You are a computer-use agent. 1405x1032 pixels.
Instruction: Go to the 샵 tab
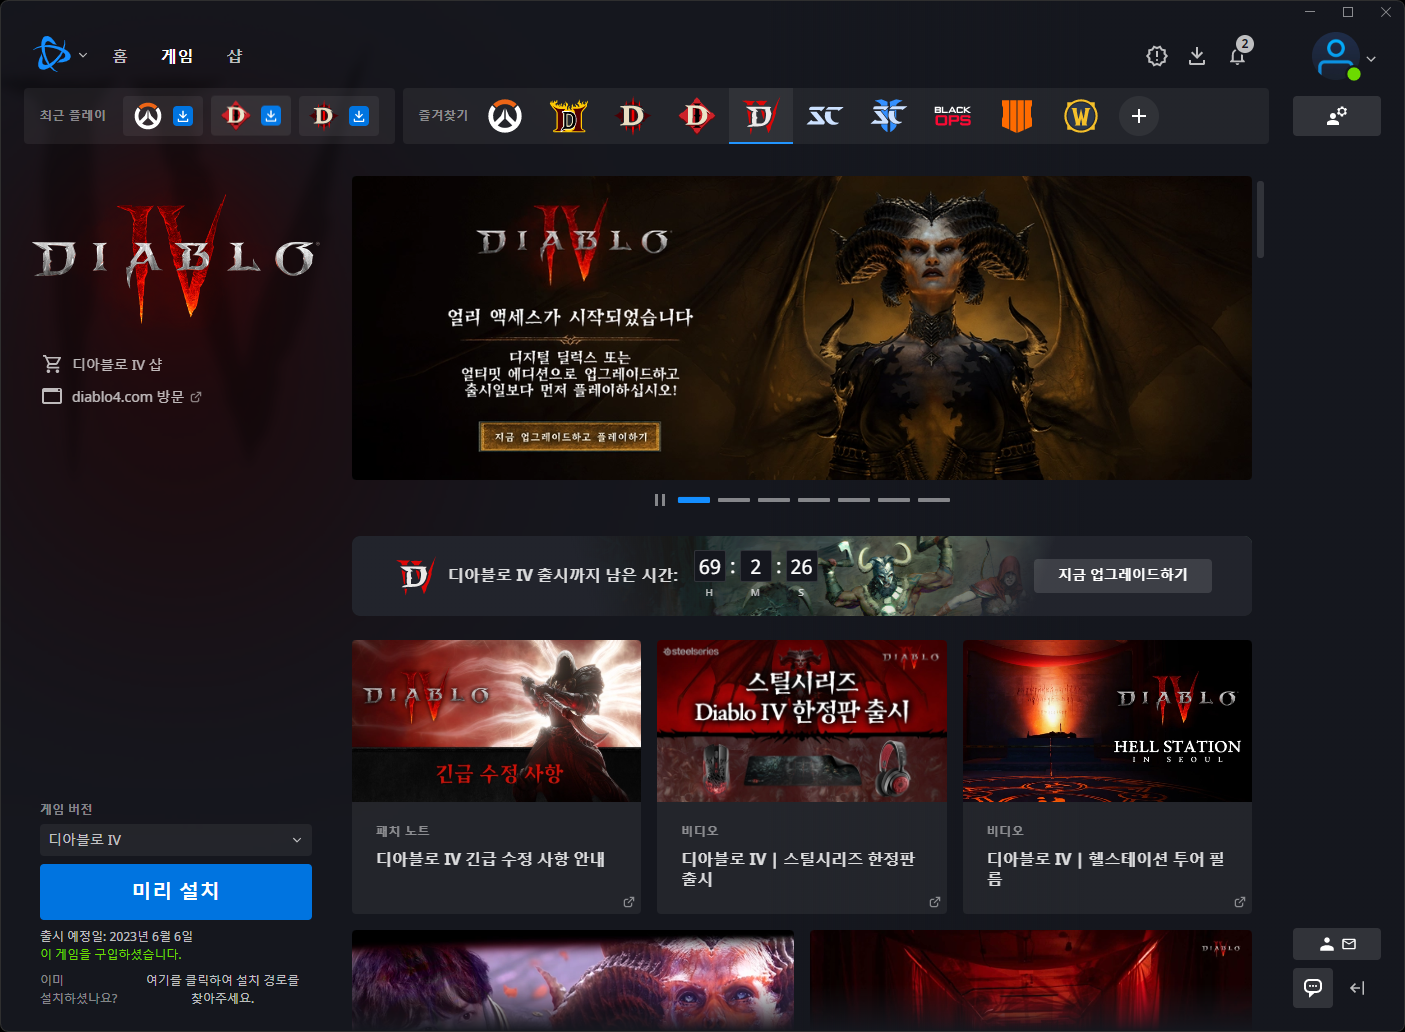click(235, 56)
